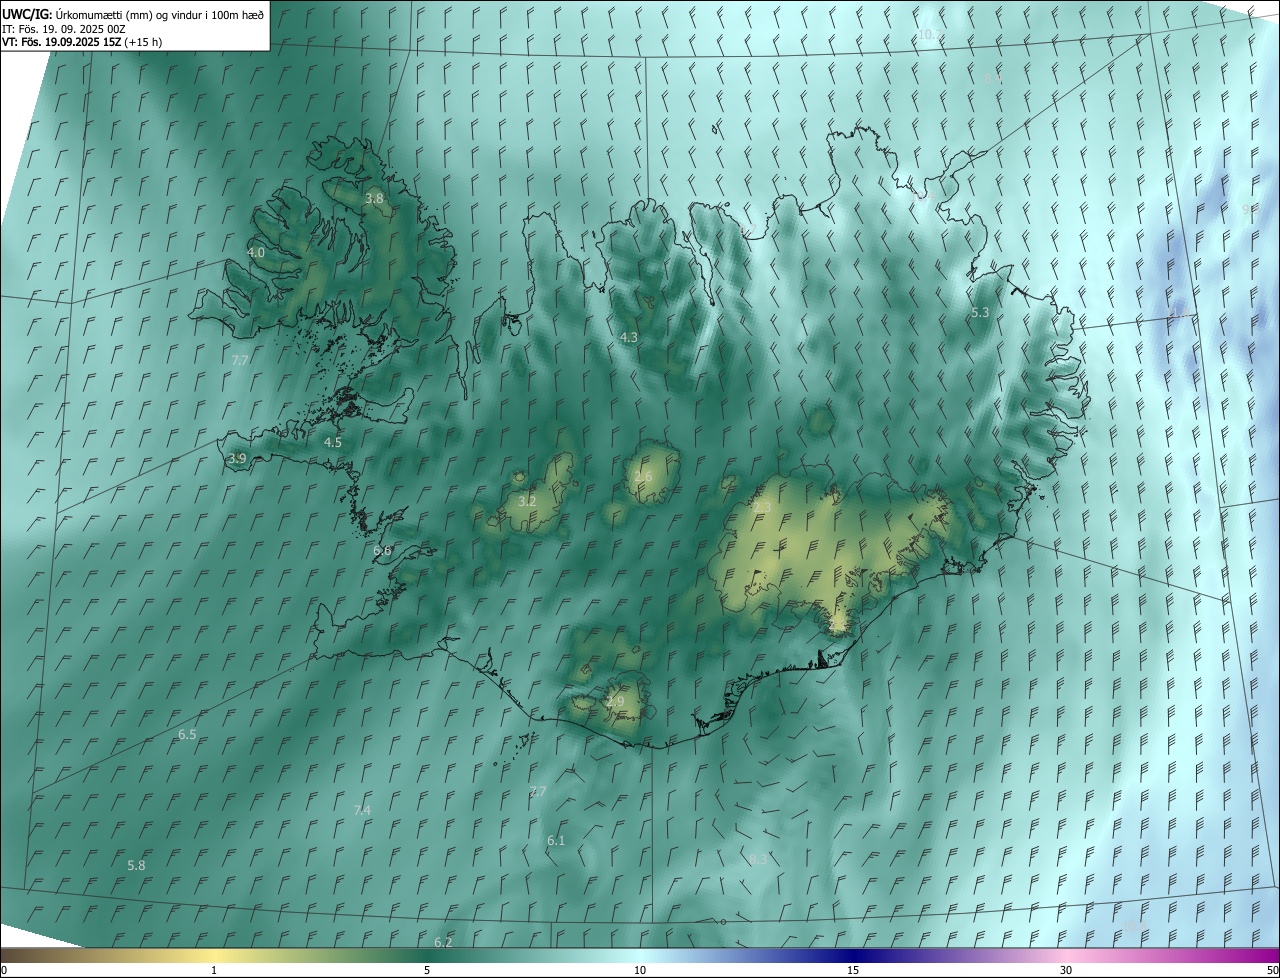Select the 5.3 value in northeast Iceland
Image resolution: width=1280 pixels, height=978 pixels.
click(x=980, y=313)
